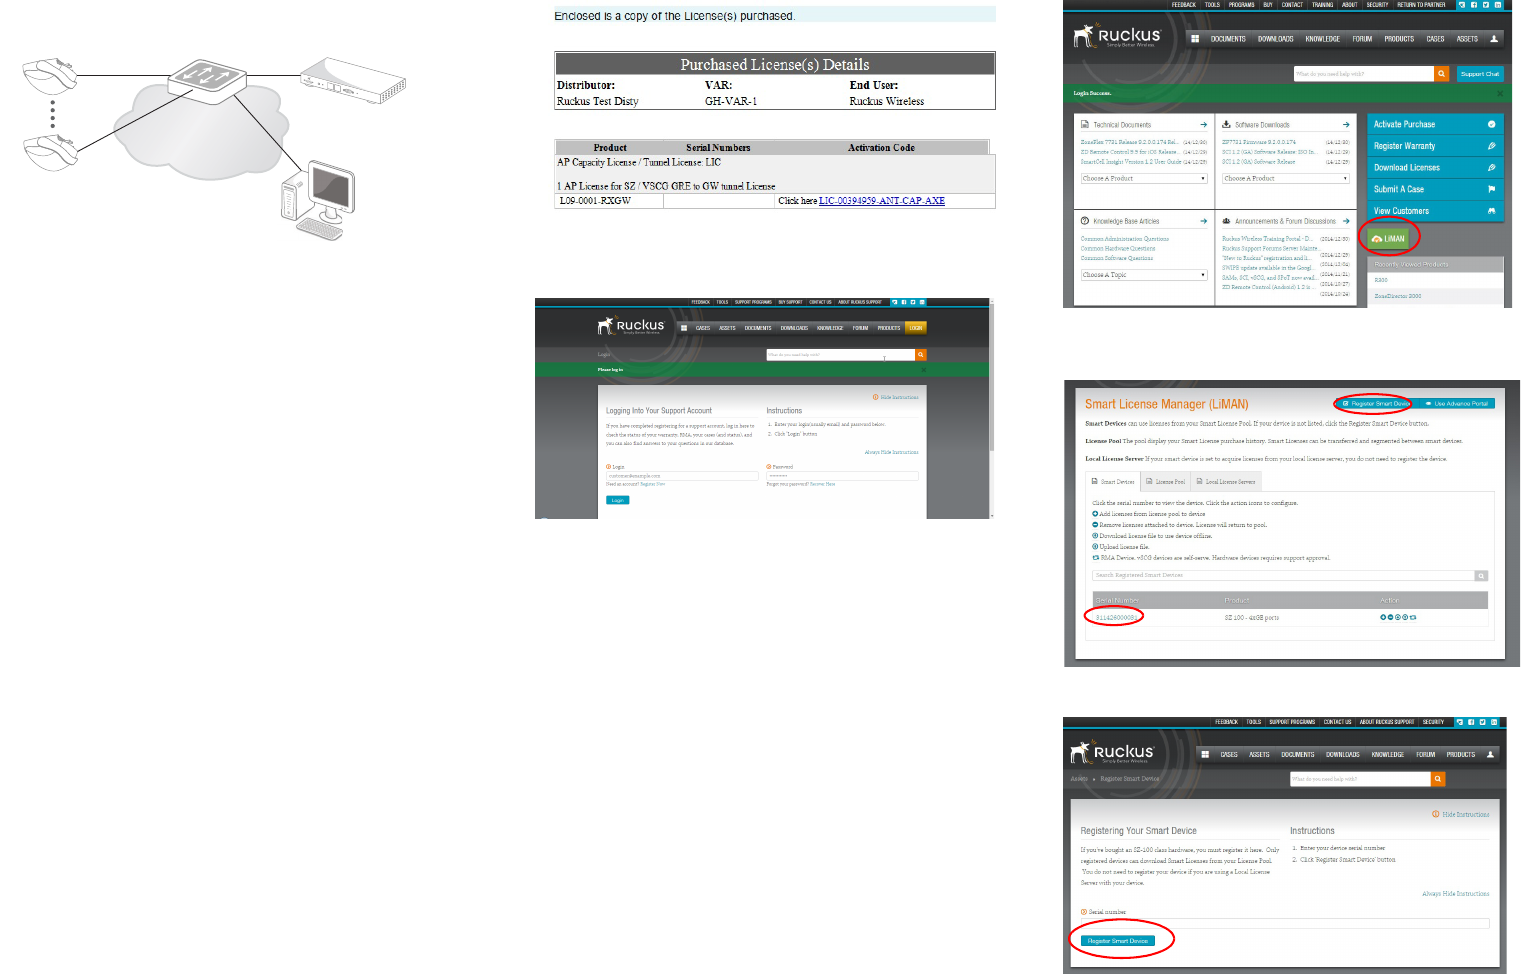Open PRODUCTS in the Login Success dashboard navigation
The height and width of the screenshot is (974, 1521).
1399,39
